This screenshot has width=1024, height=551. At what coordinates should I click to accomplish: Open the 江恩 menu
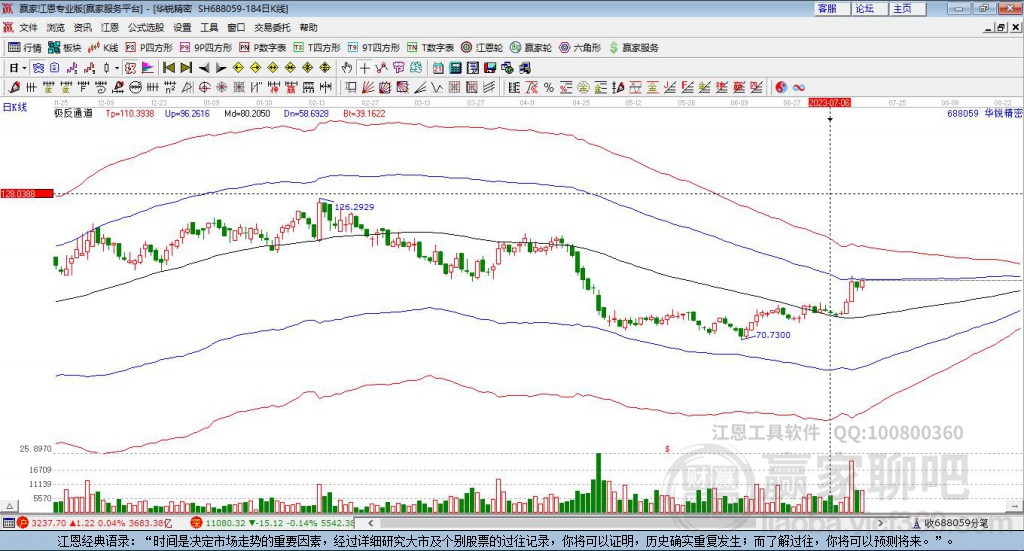click(110, 27)
